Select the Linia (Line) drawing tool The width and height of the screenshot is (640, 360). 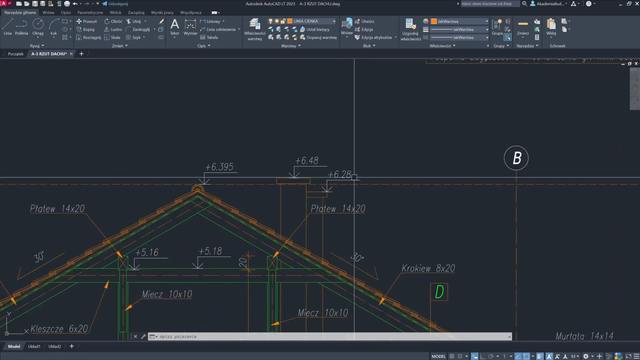click(x=8, y=27)
